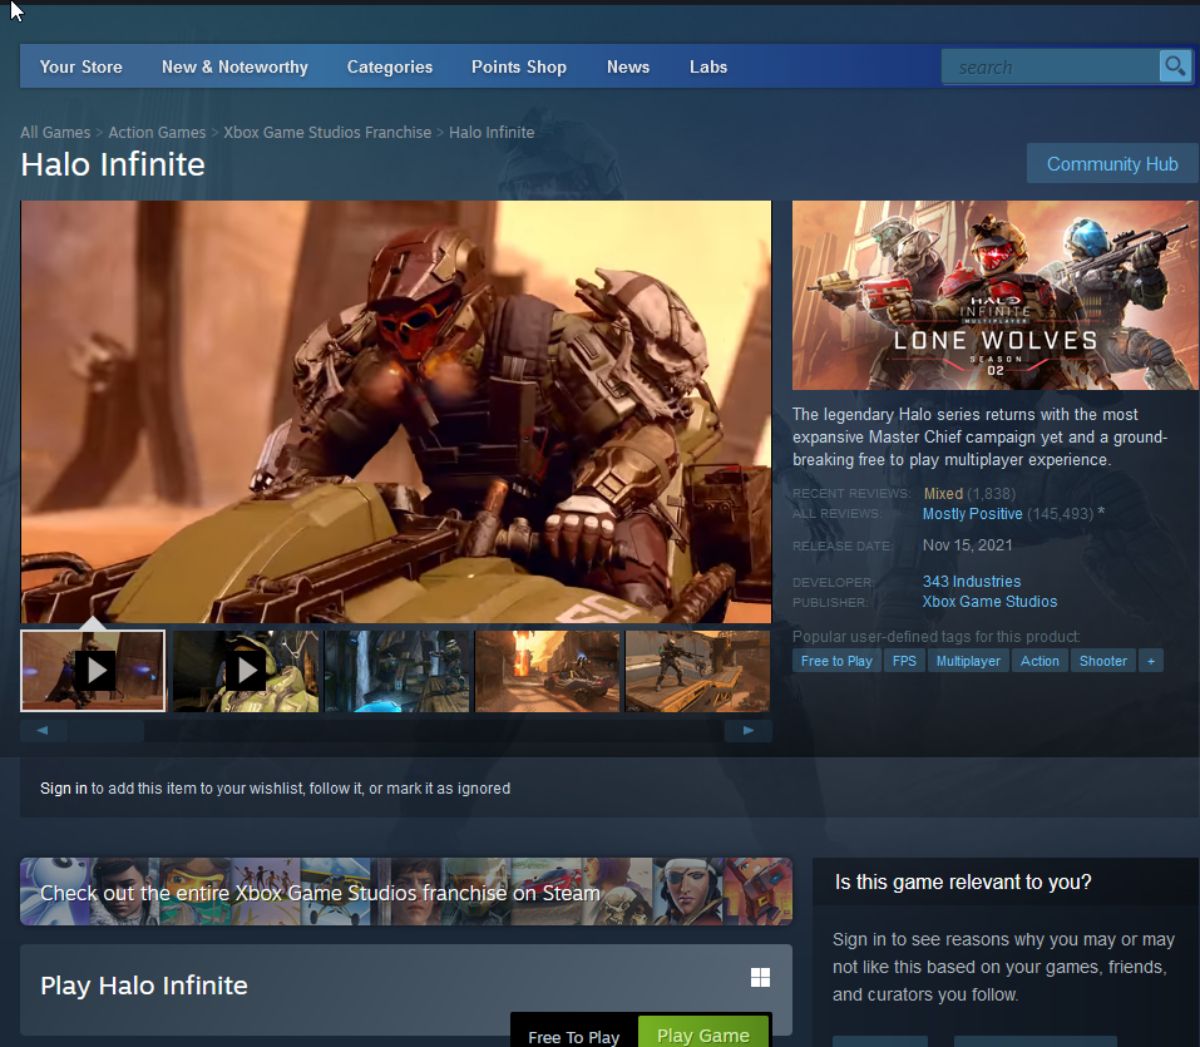View the Mostly Positive reviews
Screen dimensions: 1200x1047
pyautogui.click(x=972, y=513)
